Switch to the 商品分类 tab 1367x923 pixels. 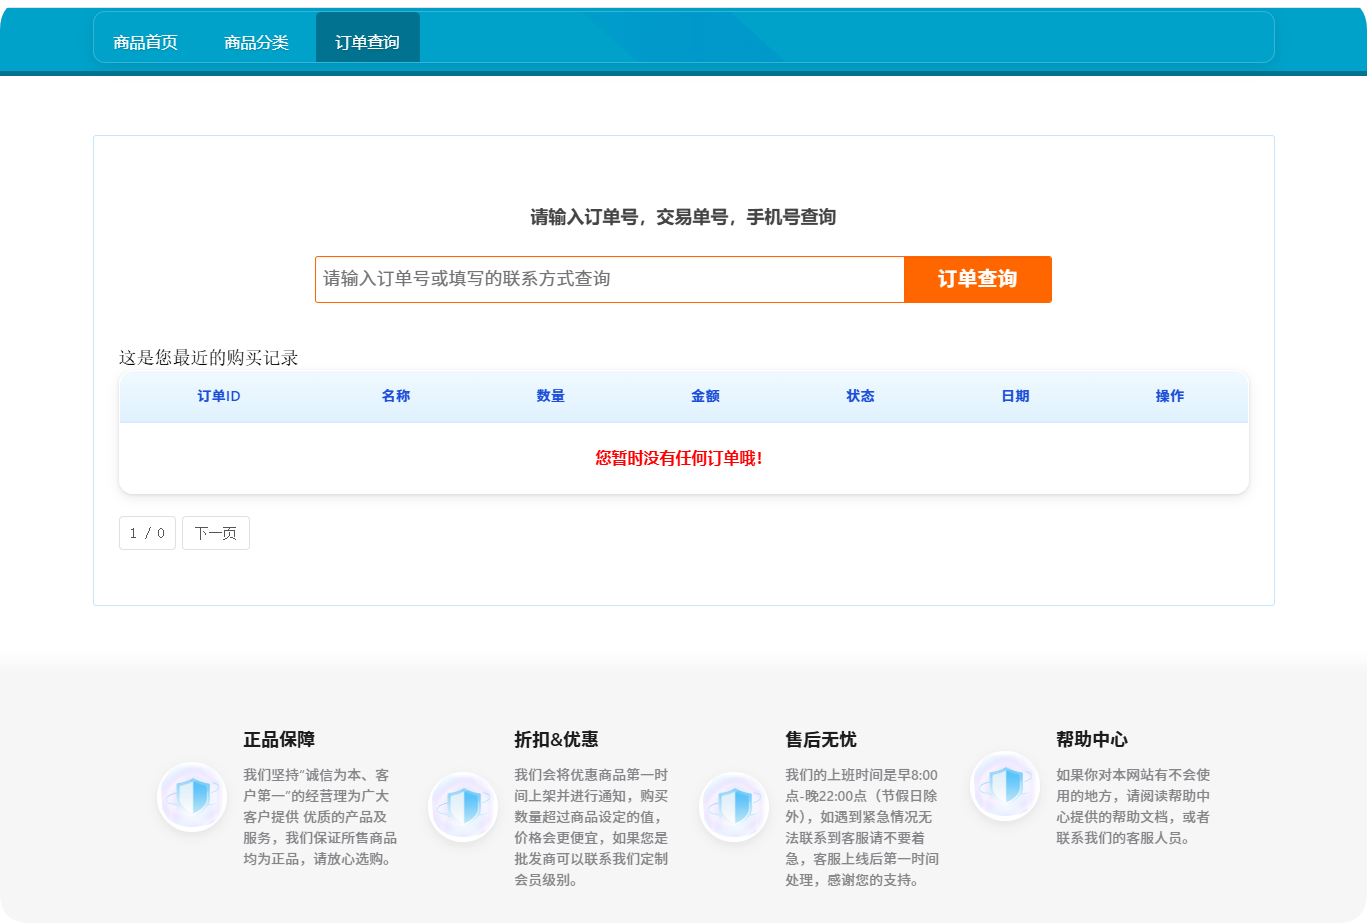pos(256,42)
